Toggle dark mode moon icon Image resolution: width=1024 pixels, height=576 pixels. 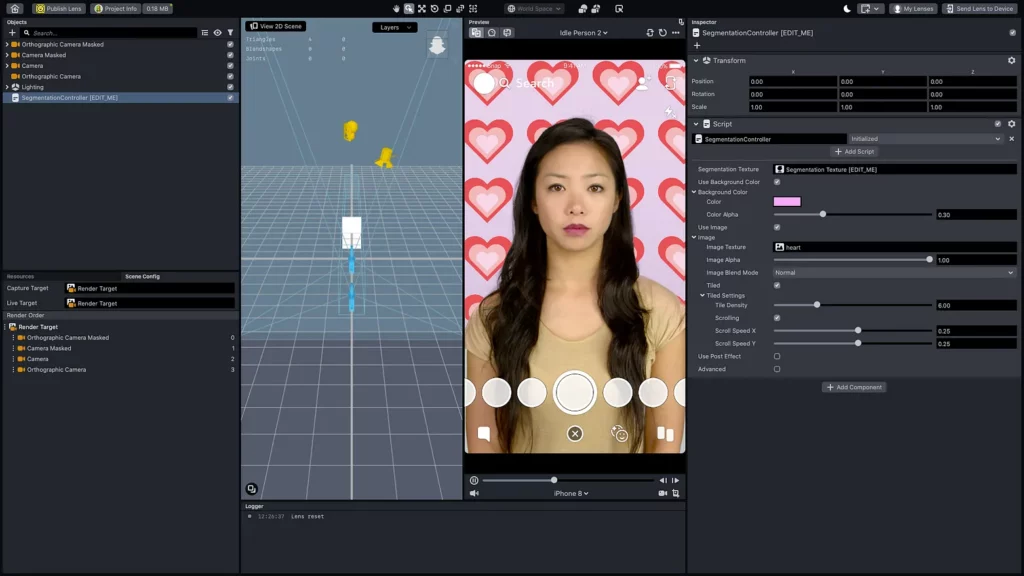tap(847, 8)
